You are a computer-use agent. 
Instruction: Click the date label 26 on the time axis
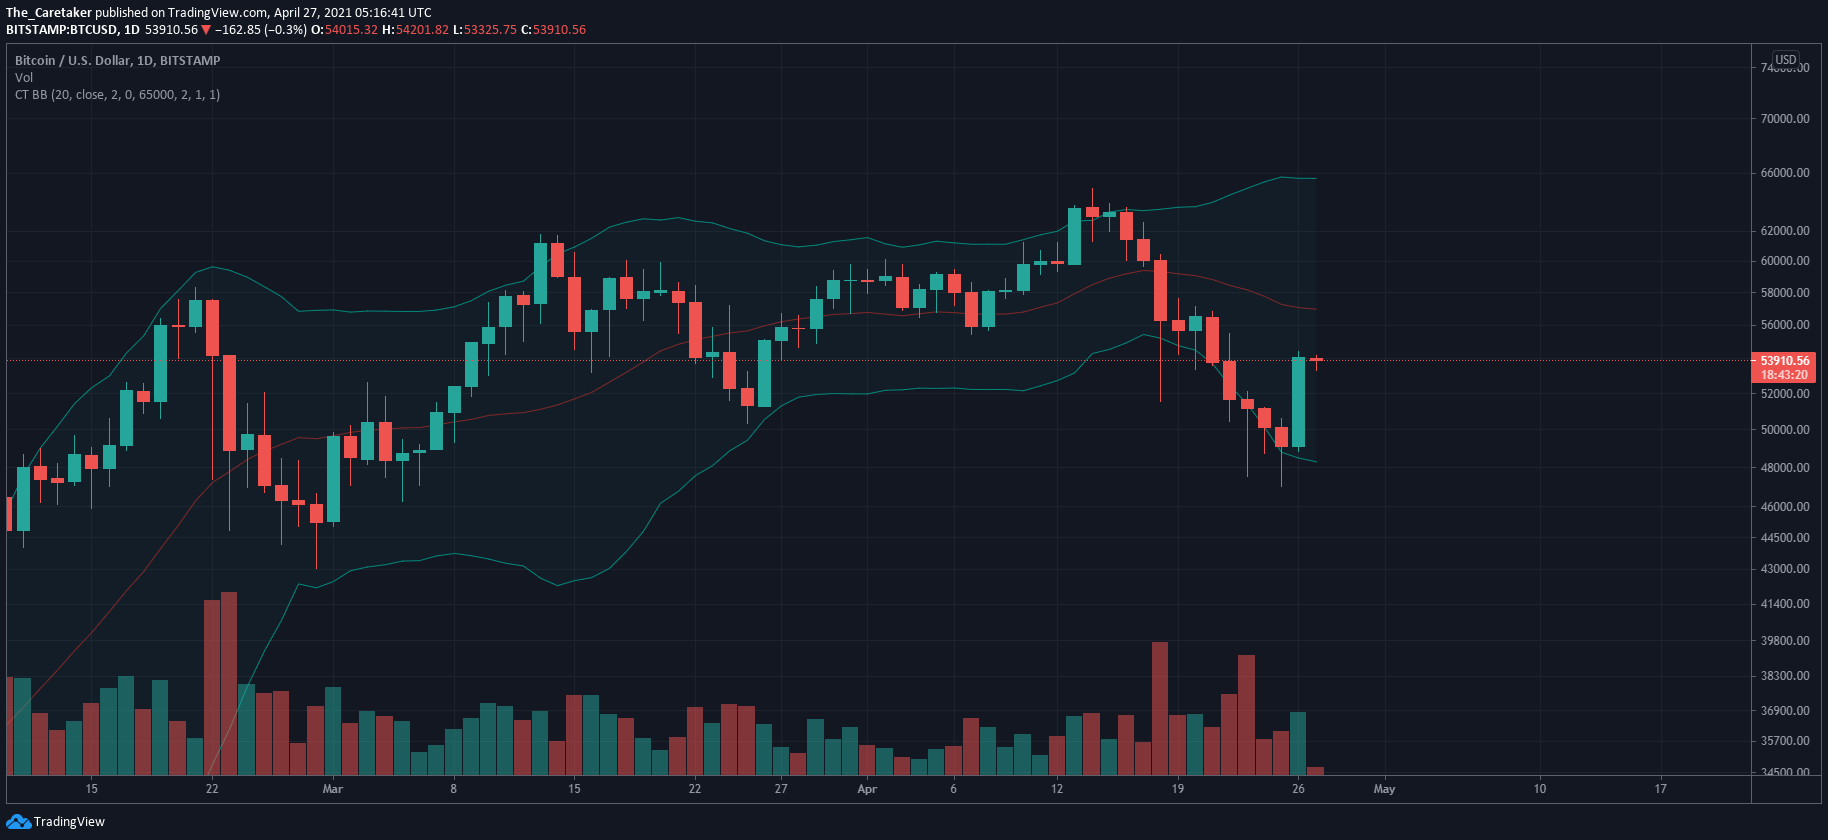pos(1298,789)
